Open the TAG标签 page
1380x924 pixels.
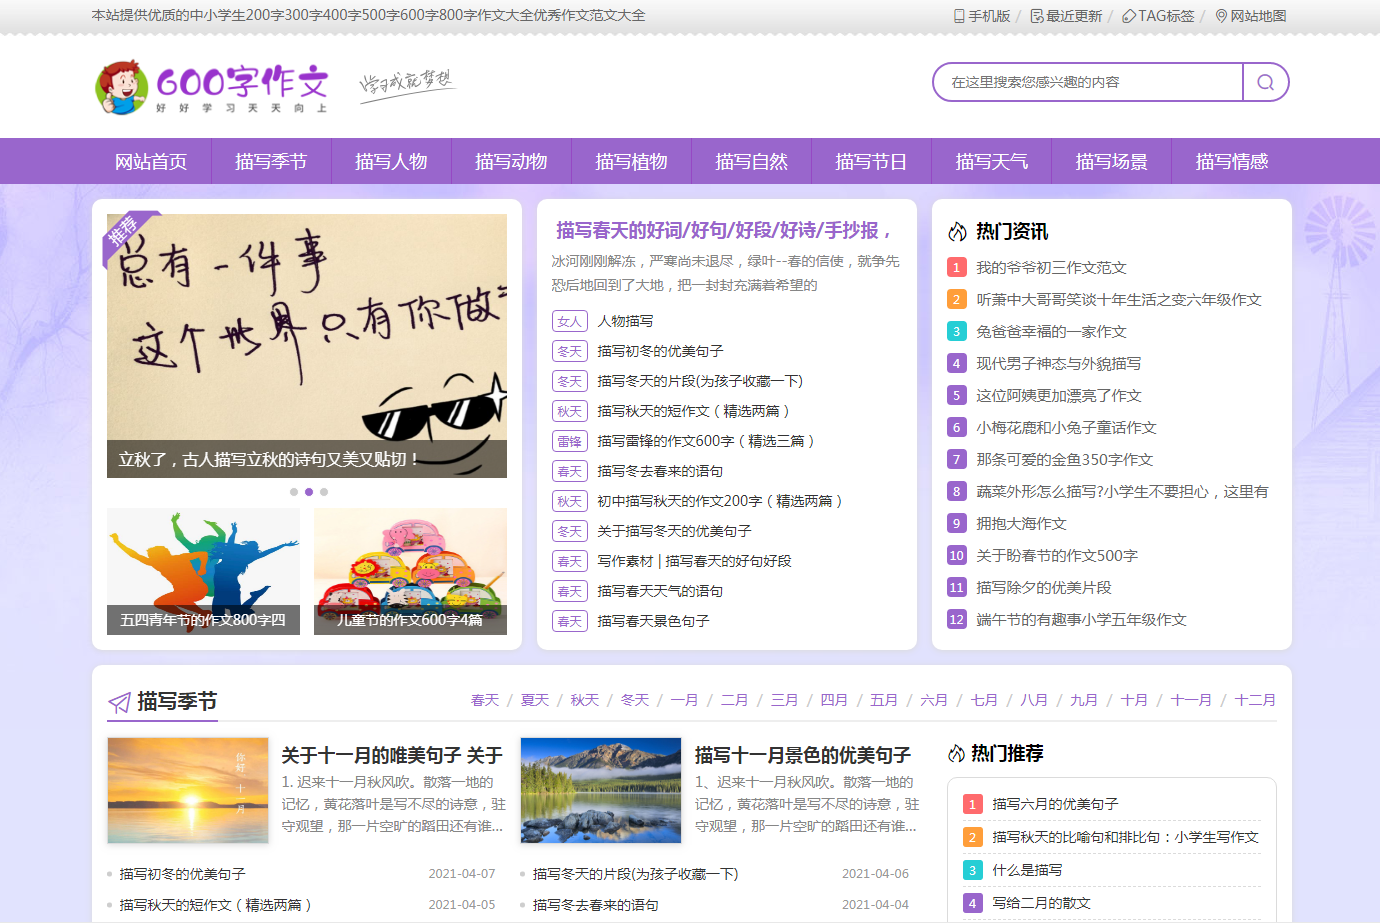[x=1158, y=16]
